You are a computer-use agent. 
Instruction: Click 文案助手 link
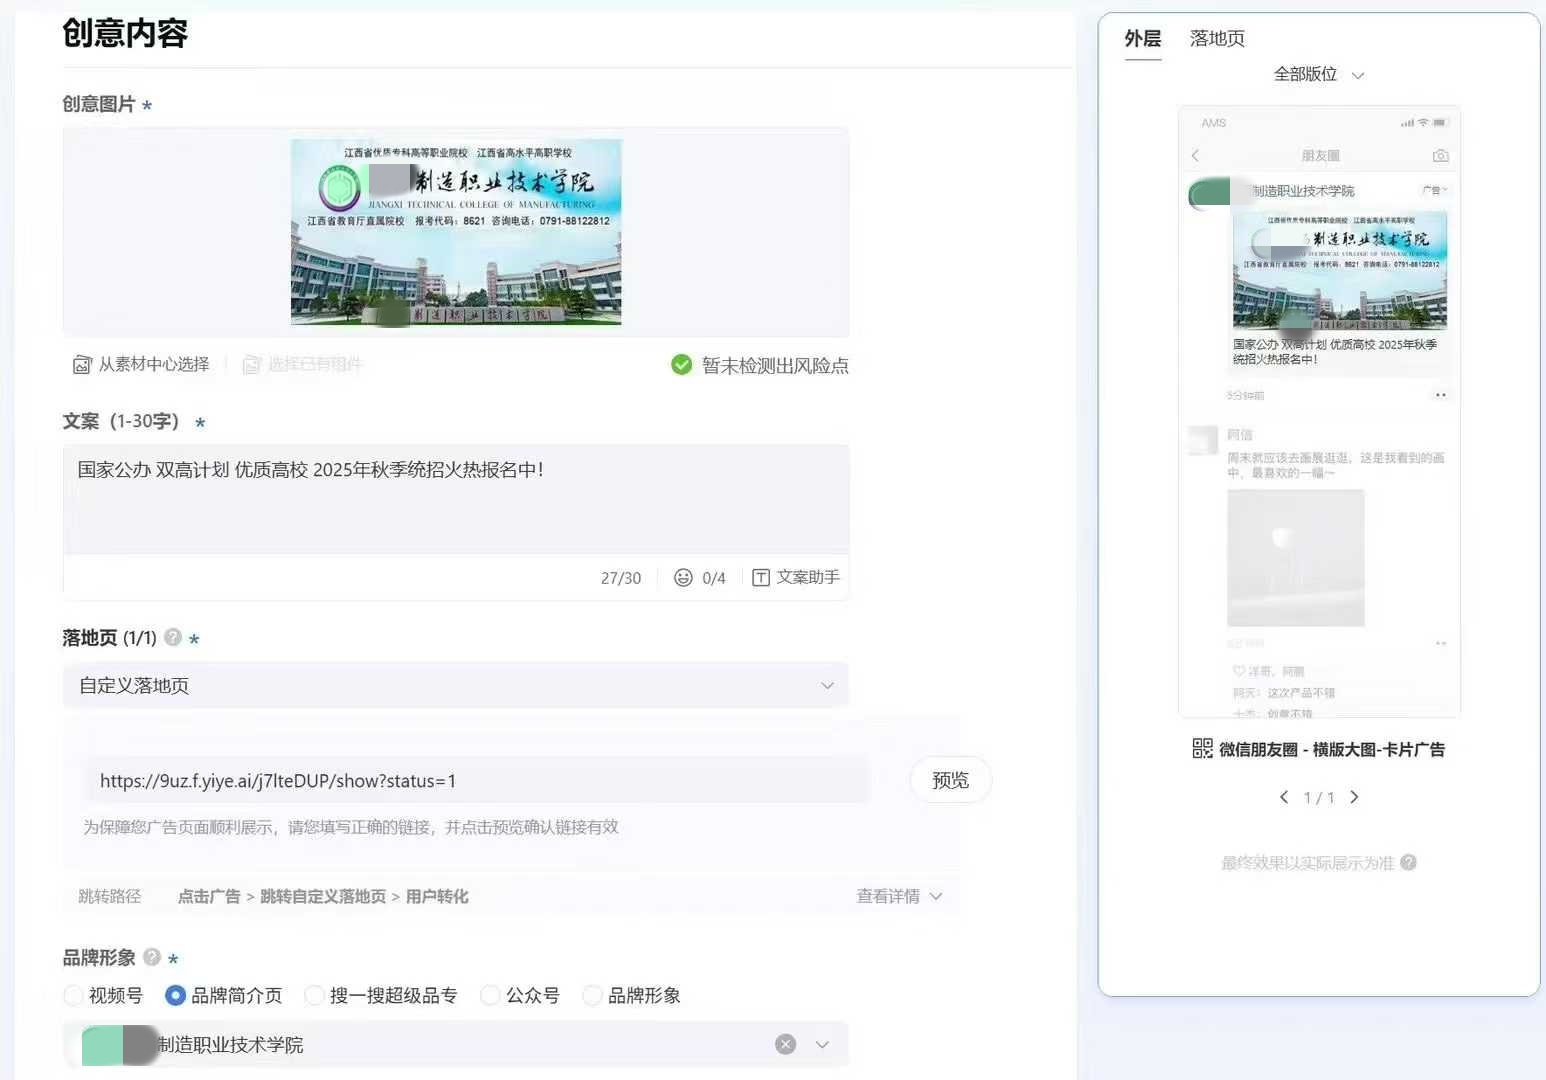(x=808, y=577)
